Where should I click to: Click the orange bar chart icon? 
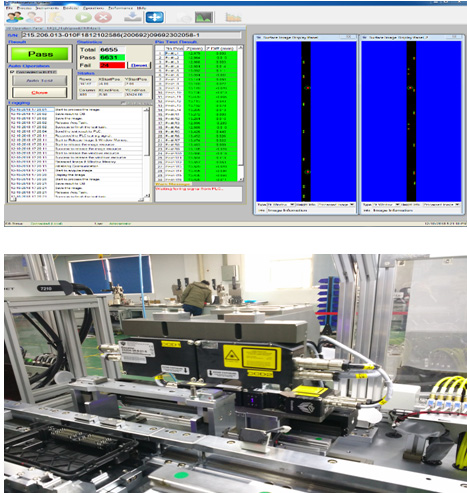233,17
